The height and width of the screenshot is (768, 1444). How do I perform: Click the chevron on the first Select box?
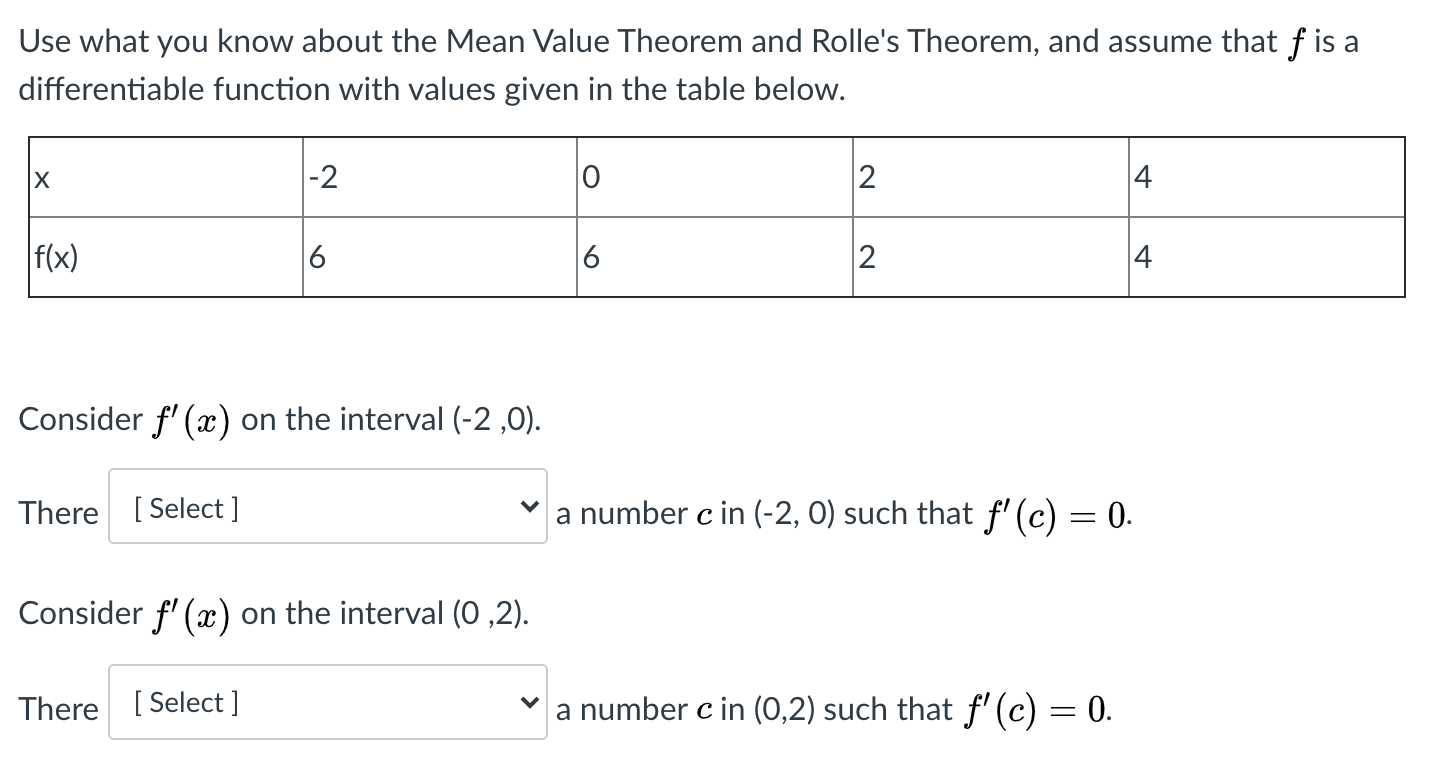tap(531, 507)
